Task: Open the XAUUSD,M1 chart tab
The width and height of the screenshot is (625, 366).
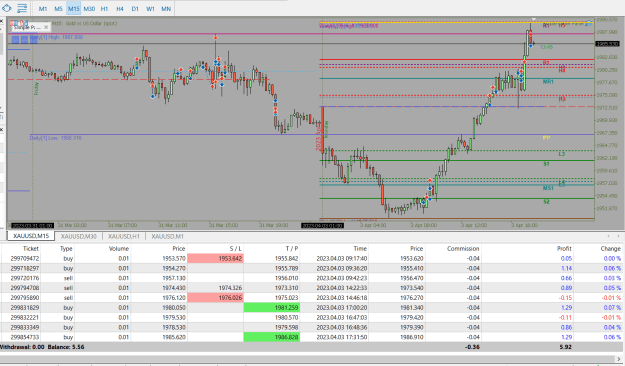Action: coord(167,236)
